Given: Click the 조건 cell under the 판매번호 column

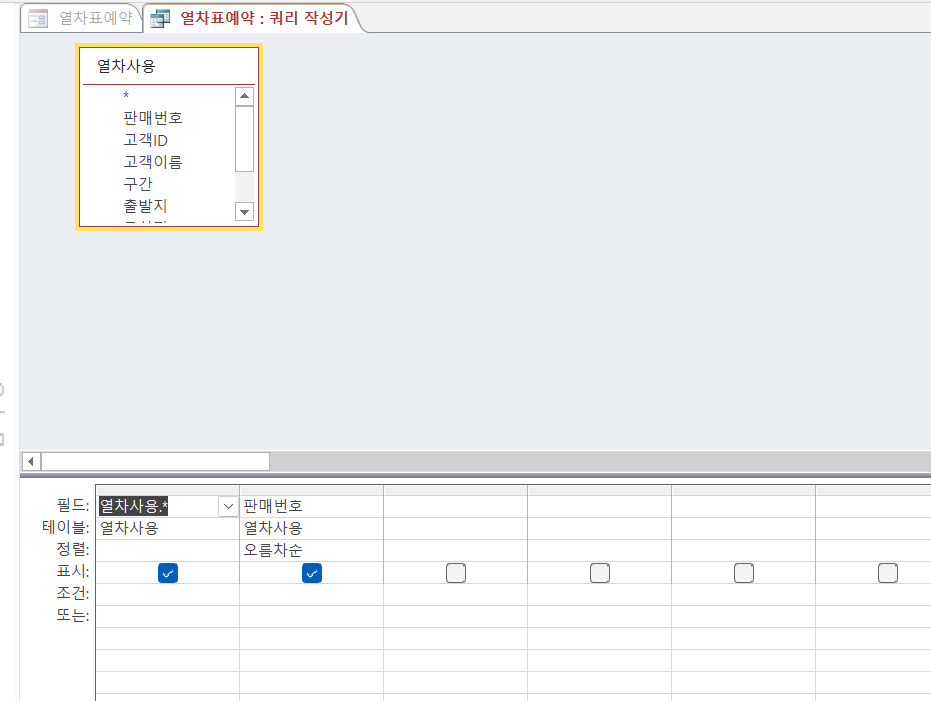Looking at the screenshot, I should pyautogui.click(x=311, y=594).
